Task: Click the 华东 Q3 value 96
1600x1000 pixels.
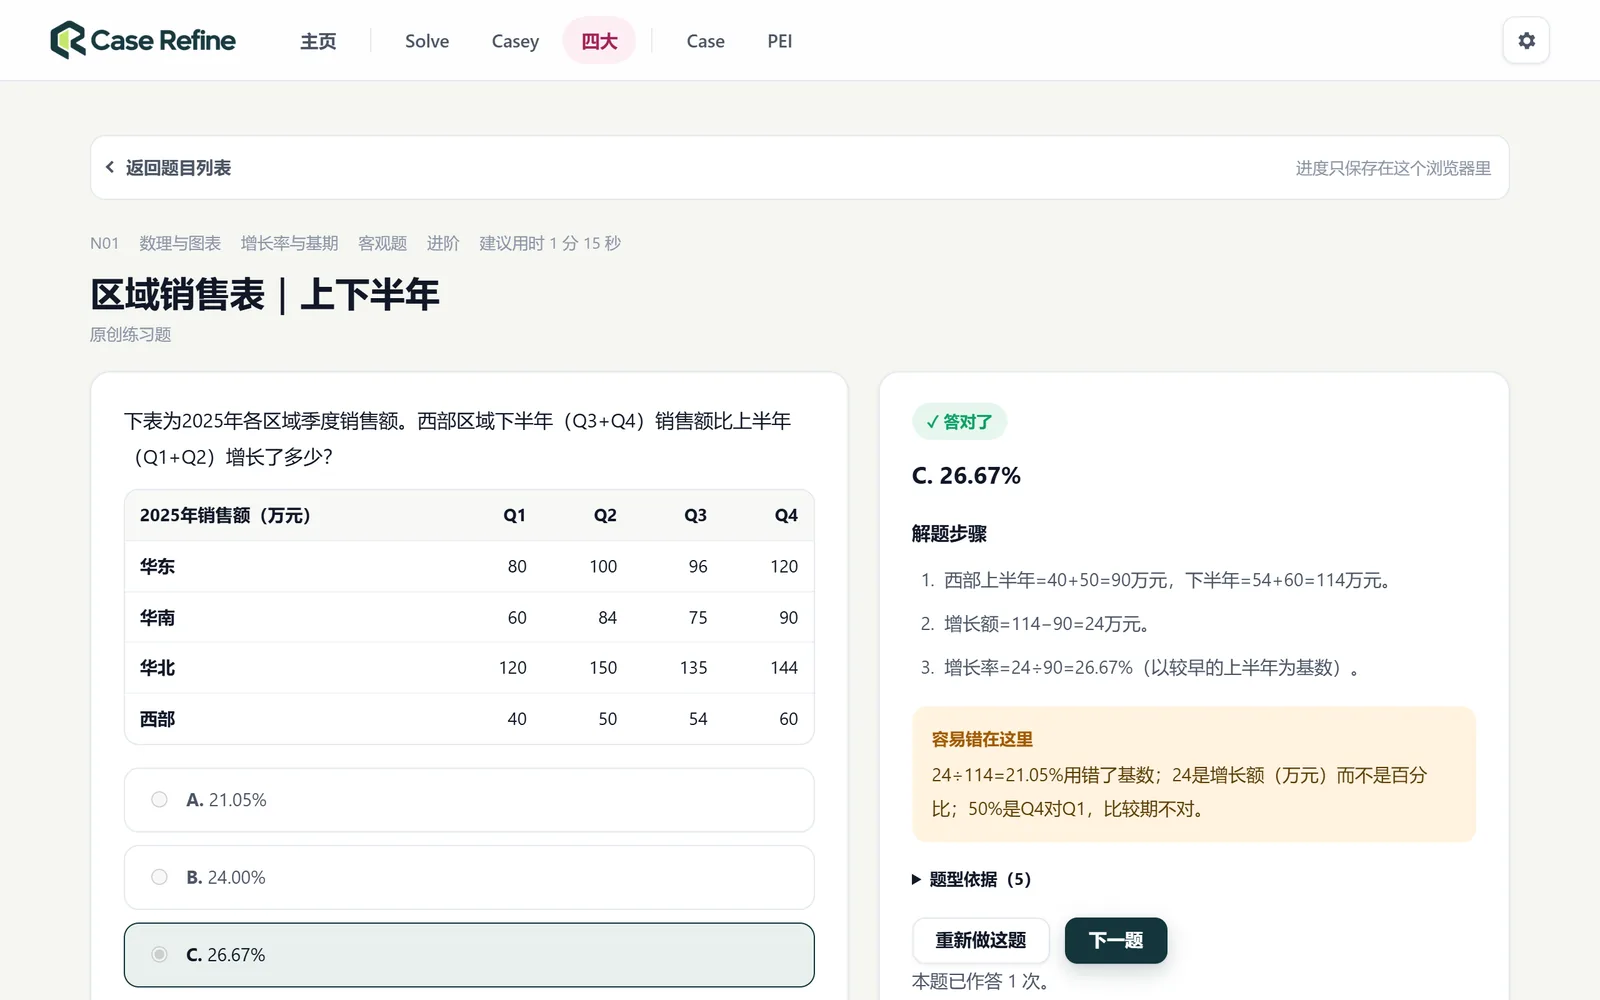Action: pos(698,566)
